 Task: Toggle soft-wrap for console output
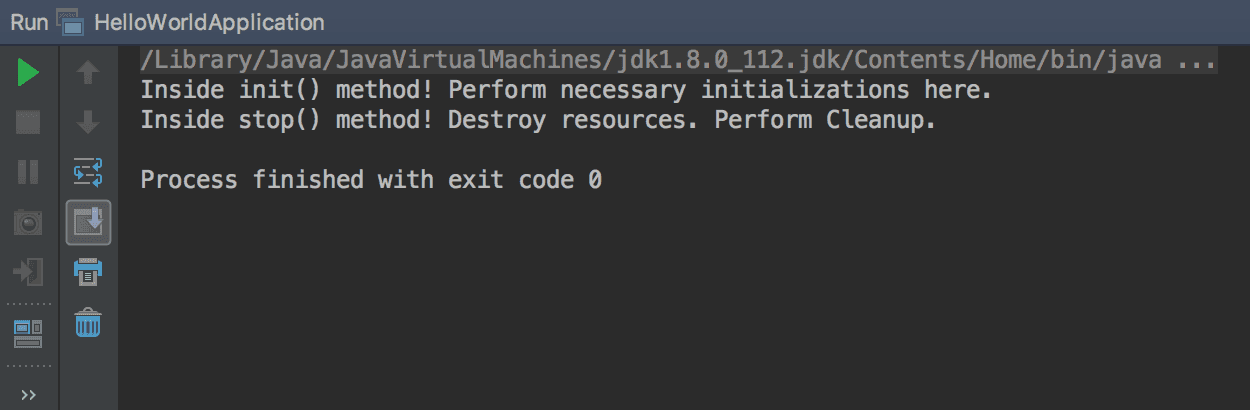[89, 172]
